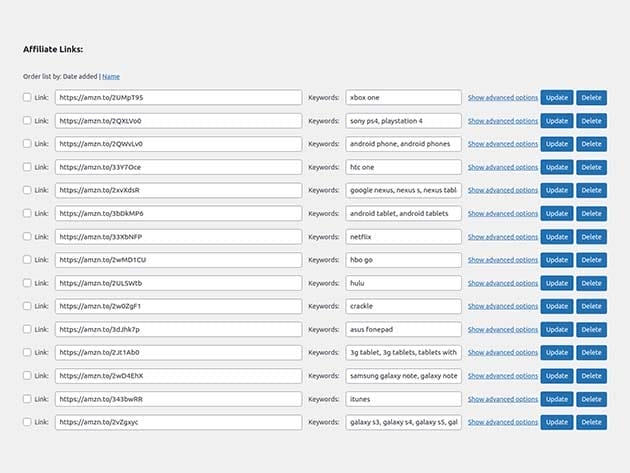630x473 pixels.
Task: Select the checkbox for the itunes link
Action: [x=27, y=399]
